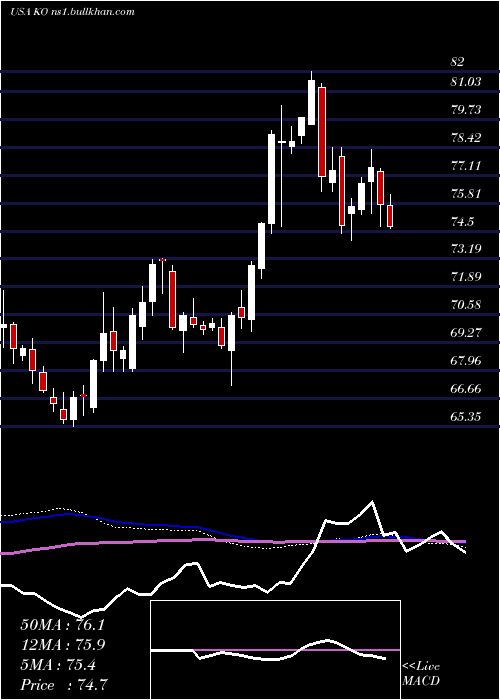500x700 pixels.
Task: Click the '50MA : 76.1' readout
Action: [62, 625]
